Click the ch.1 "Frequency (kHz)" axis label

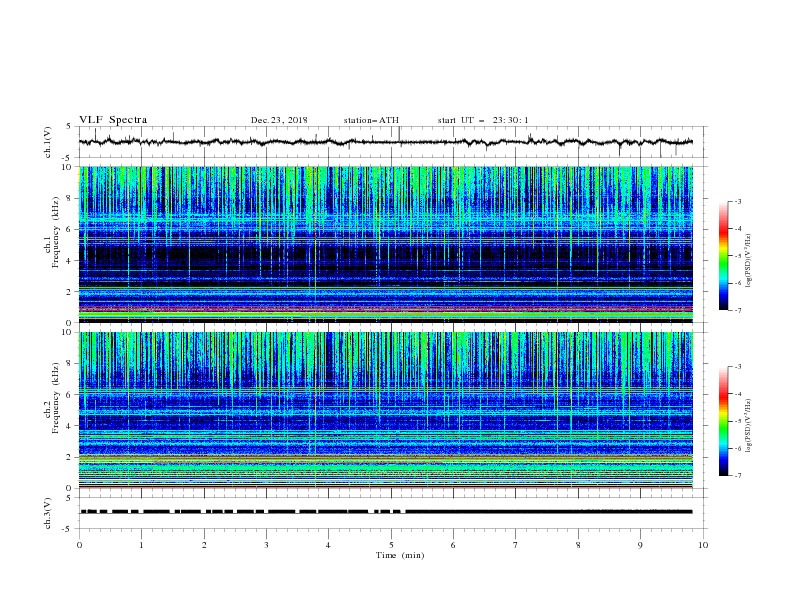coord(56,232)
